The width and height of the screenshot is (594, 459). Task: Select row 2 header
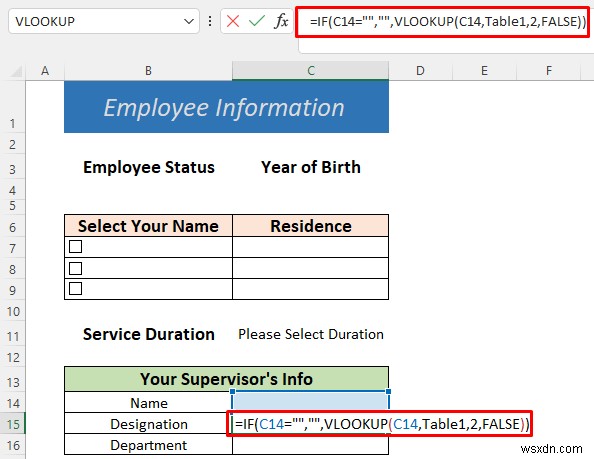13,144
